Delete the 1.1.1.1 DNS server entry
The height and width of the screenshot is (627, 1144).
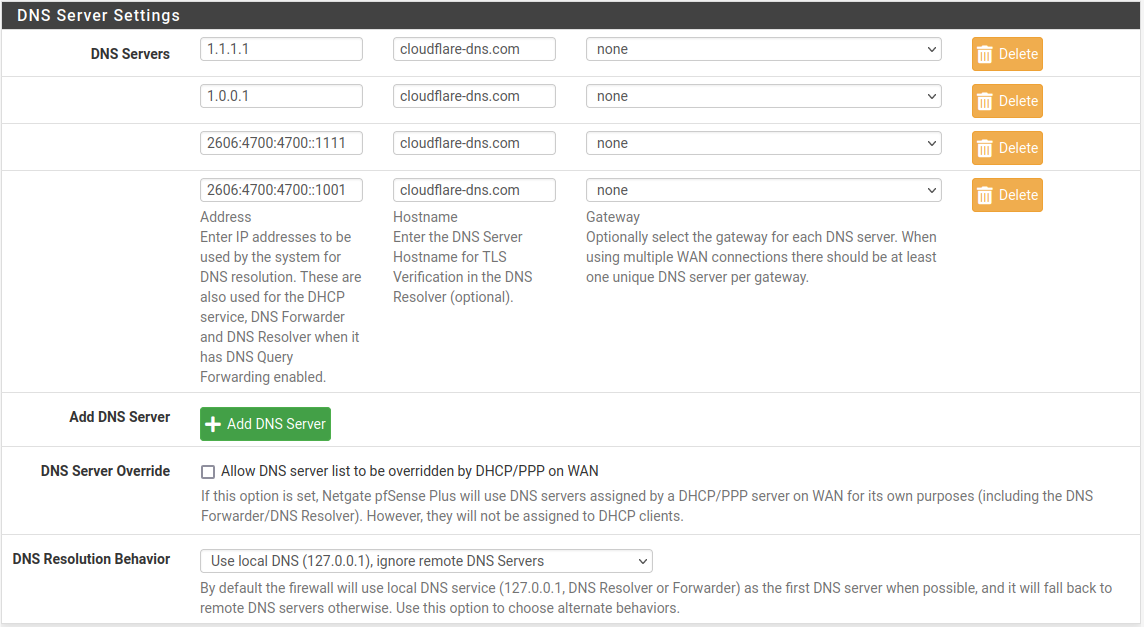(x=1006, y=54)
